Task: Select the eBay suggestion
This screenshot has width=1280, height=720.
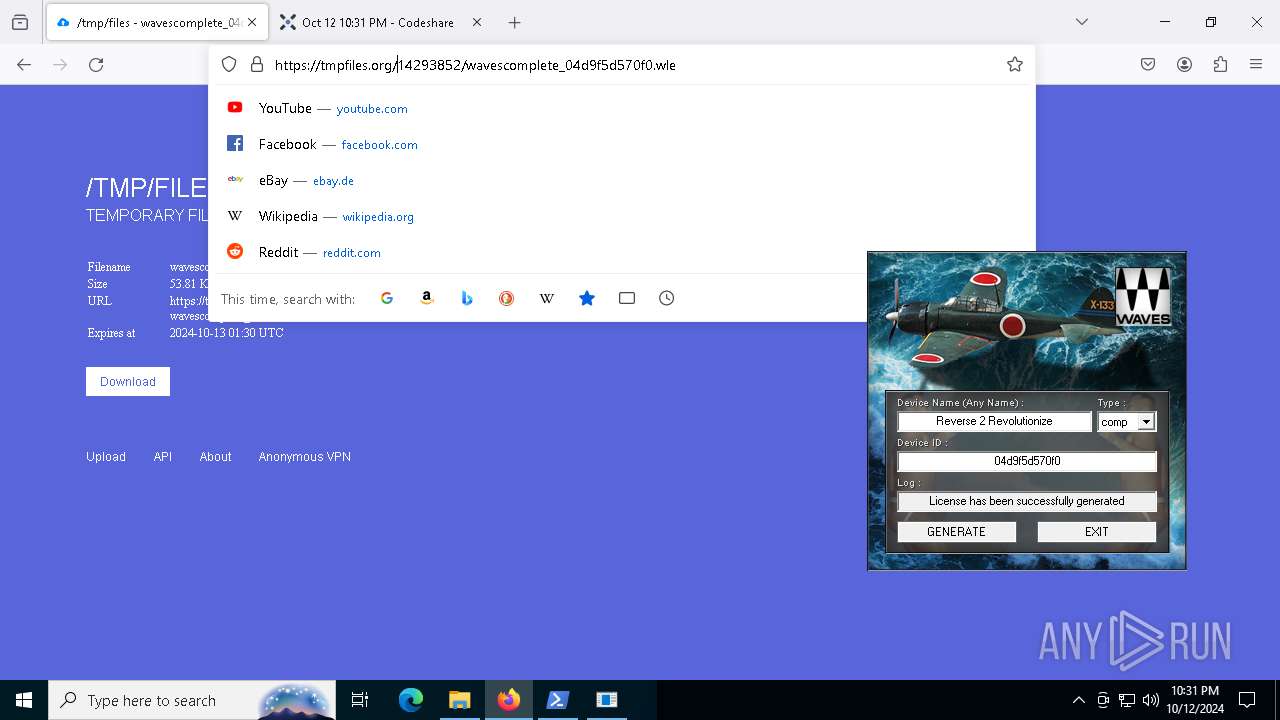Action: tap(622, 180)
